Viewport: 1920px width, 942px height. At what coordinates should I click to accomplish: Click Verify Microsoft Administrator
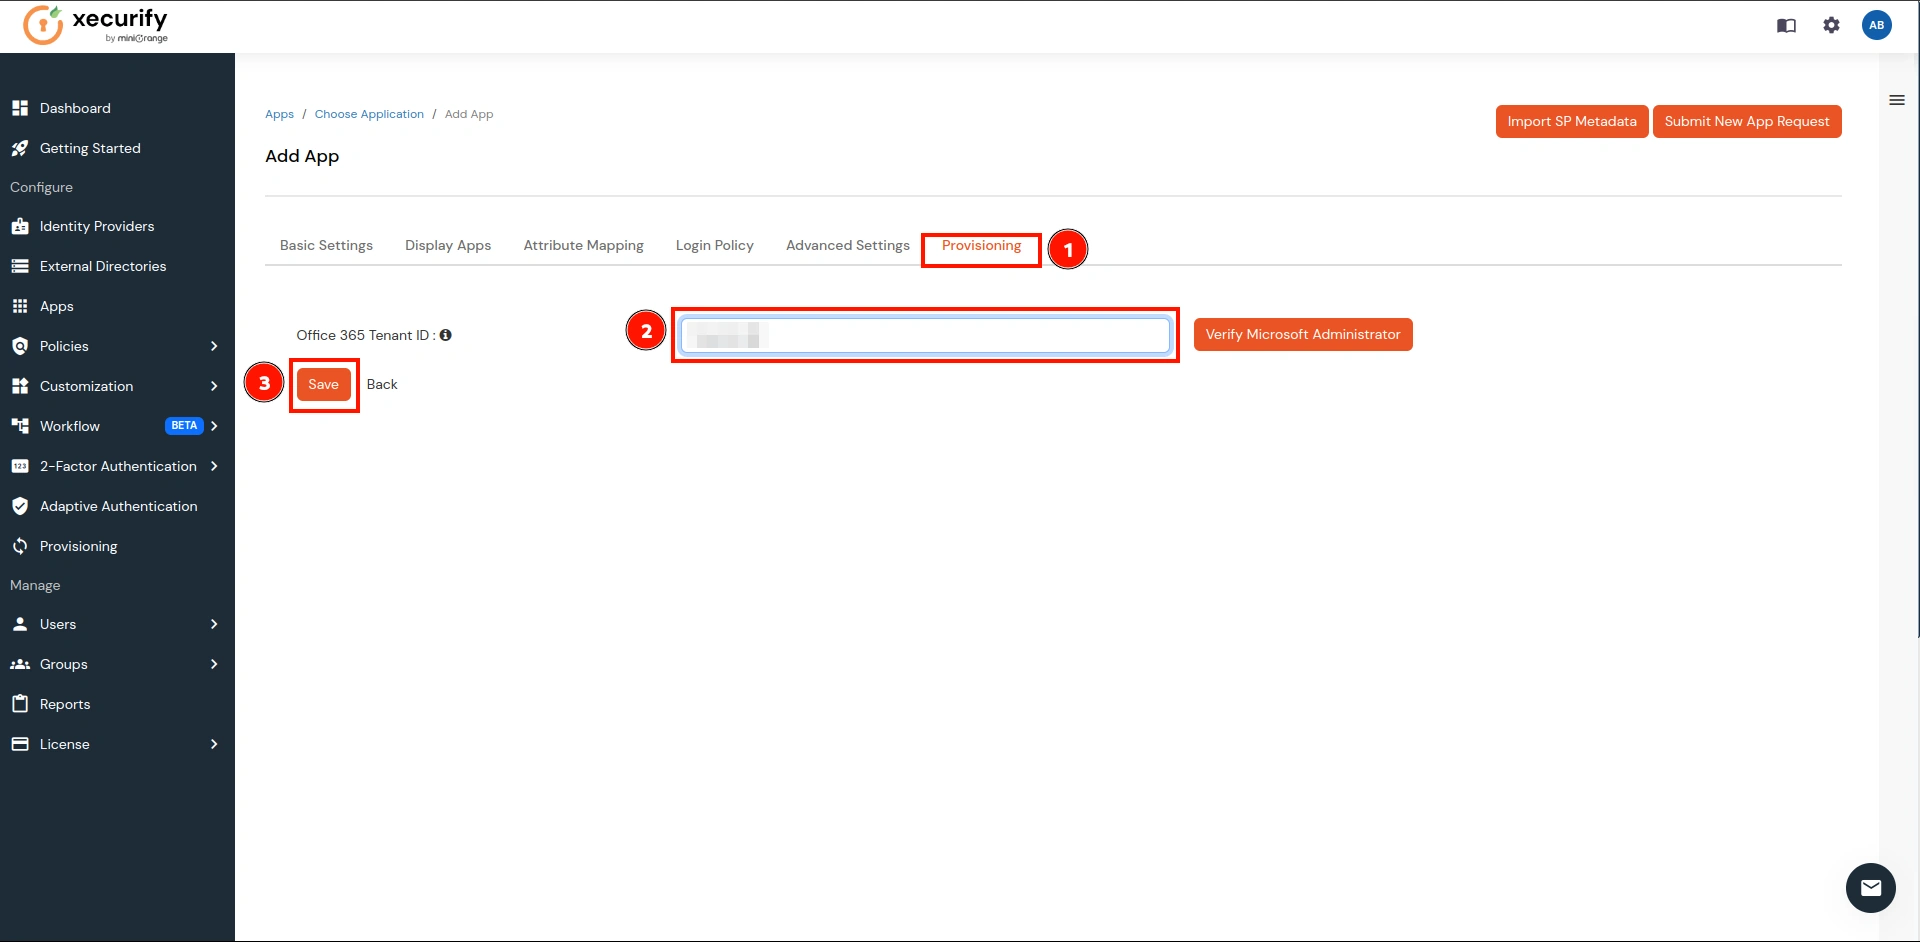click(x=1302, y=334)
